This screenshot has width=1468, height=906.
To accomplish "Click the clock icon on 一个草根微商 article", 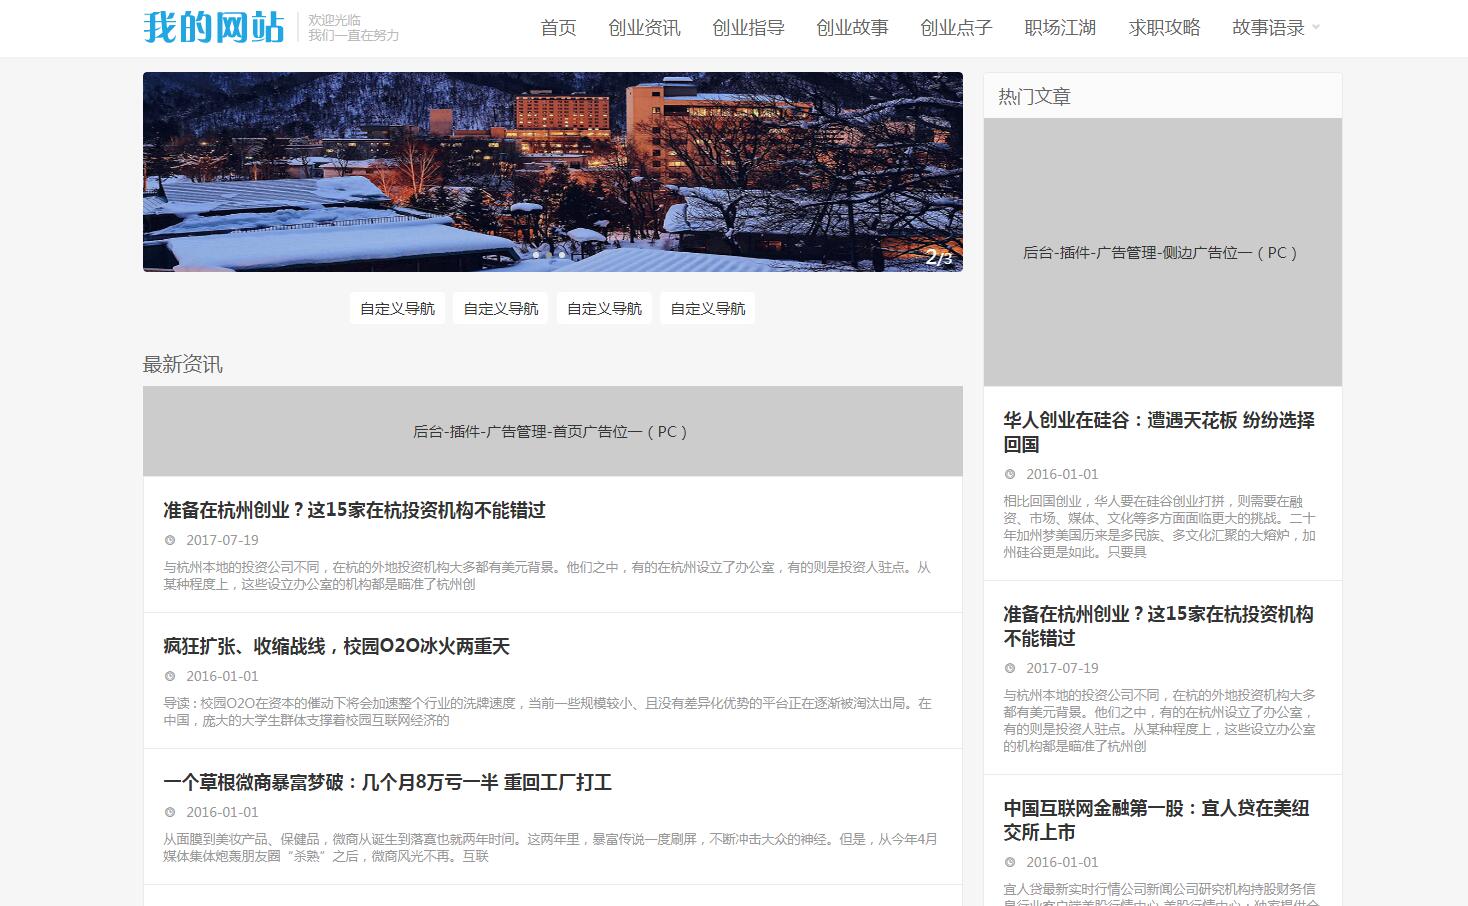I will pyautogui.click(x=170, y=812).
